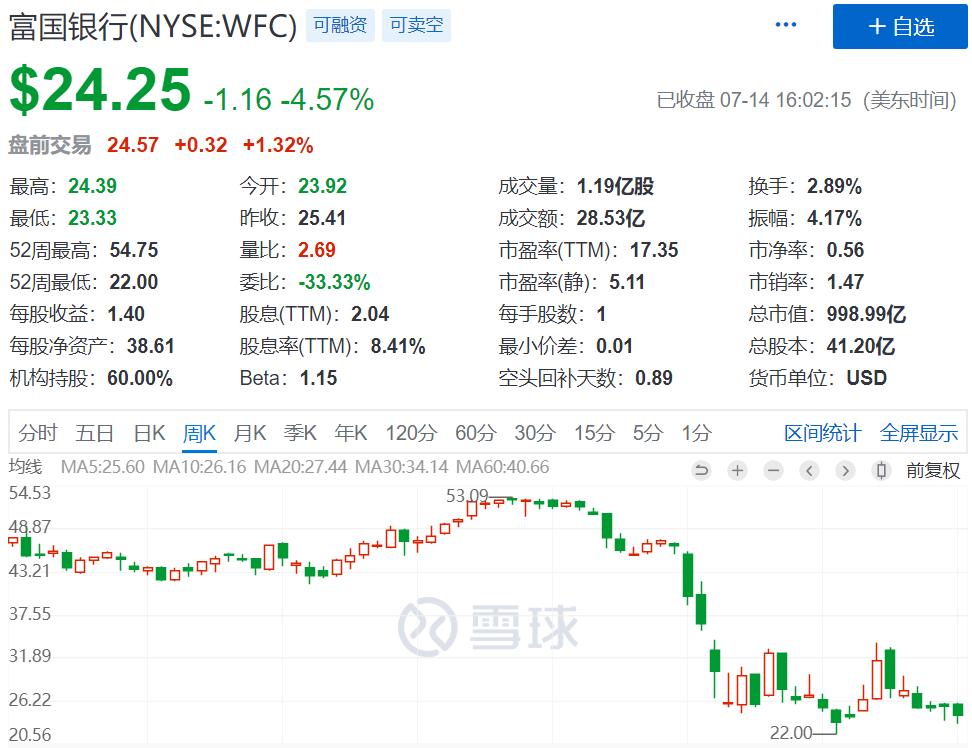Click the 成交额 value 28.53亿
Image resolution: width=972 pixels, height=748 pixels.
(611, 218)
